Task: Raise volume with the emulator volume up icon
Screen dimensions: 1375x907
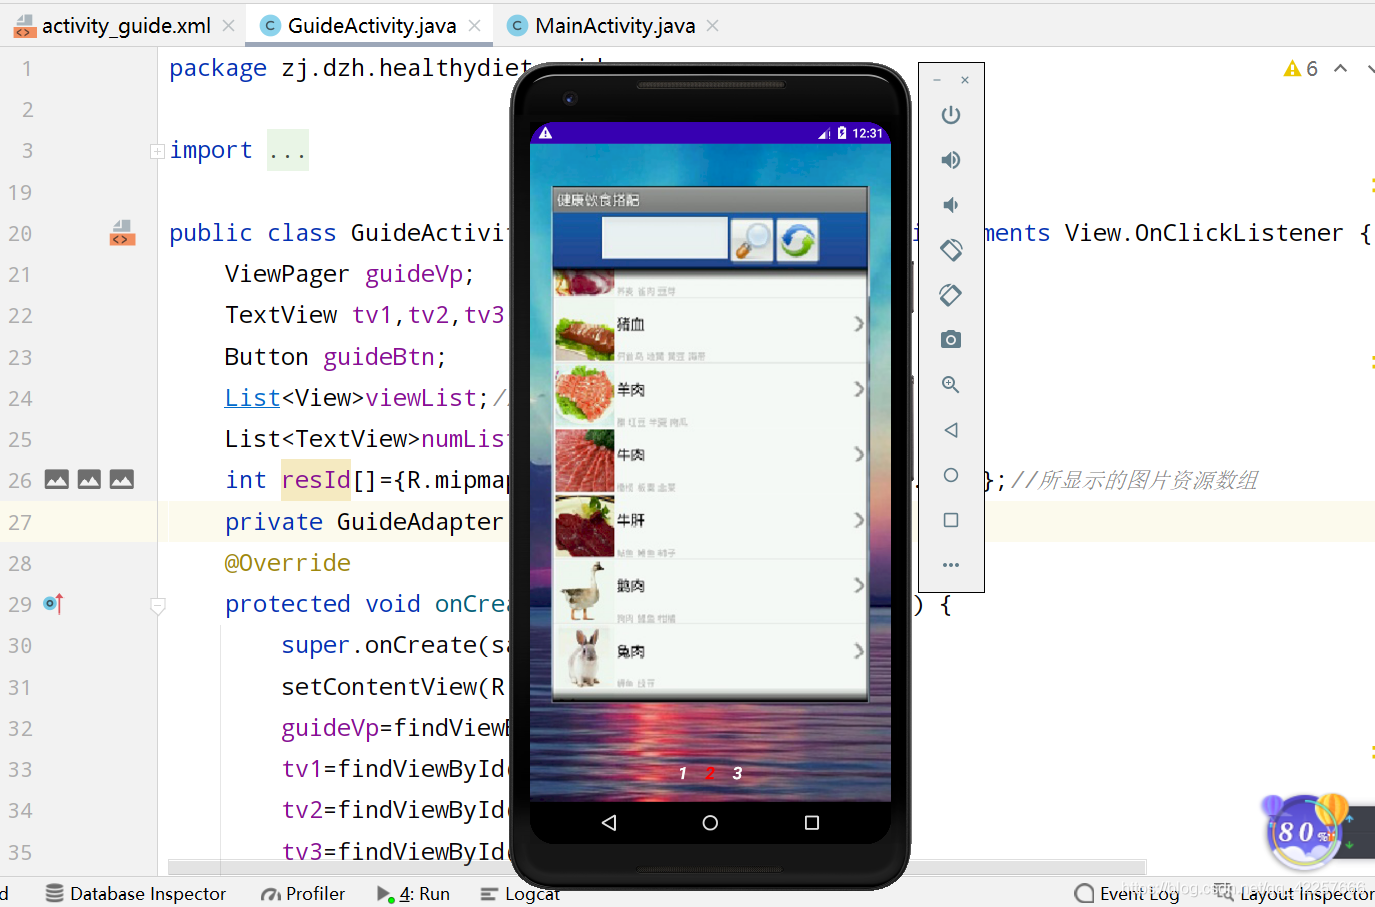Action: pos(951,160)
